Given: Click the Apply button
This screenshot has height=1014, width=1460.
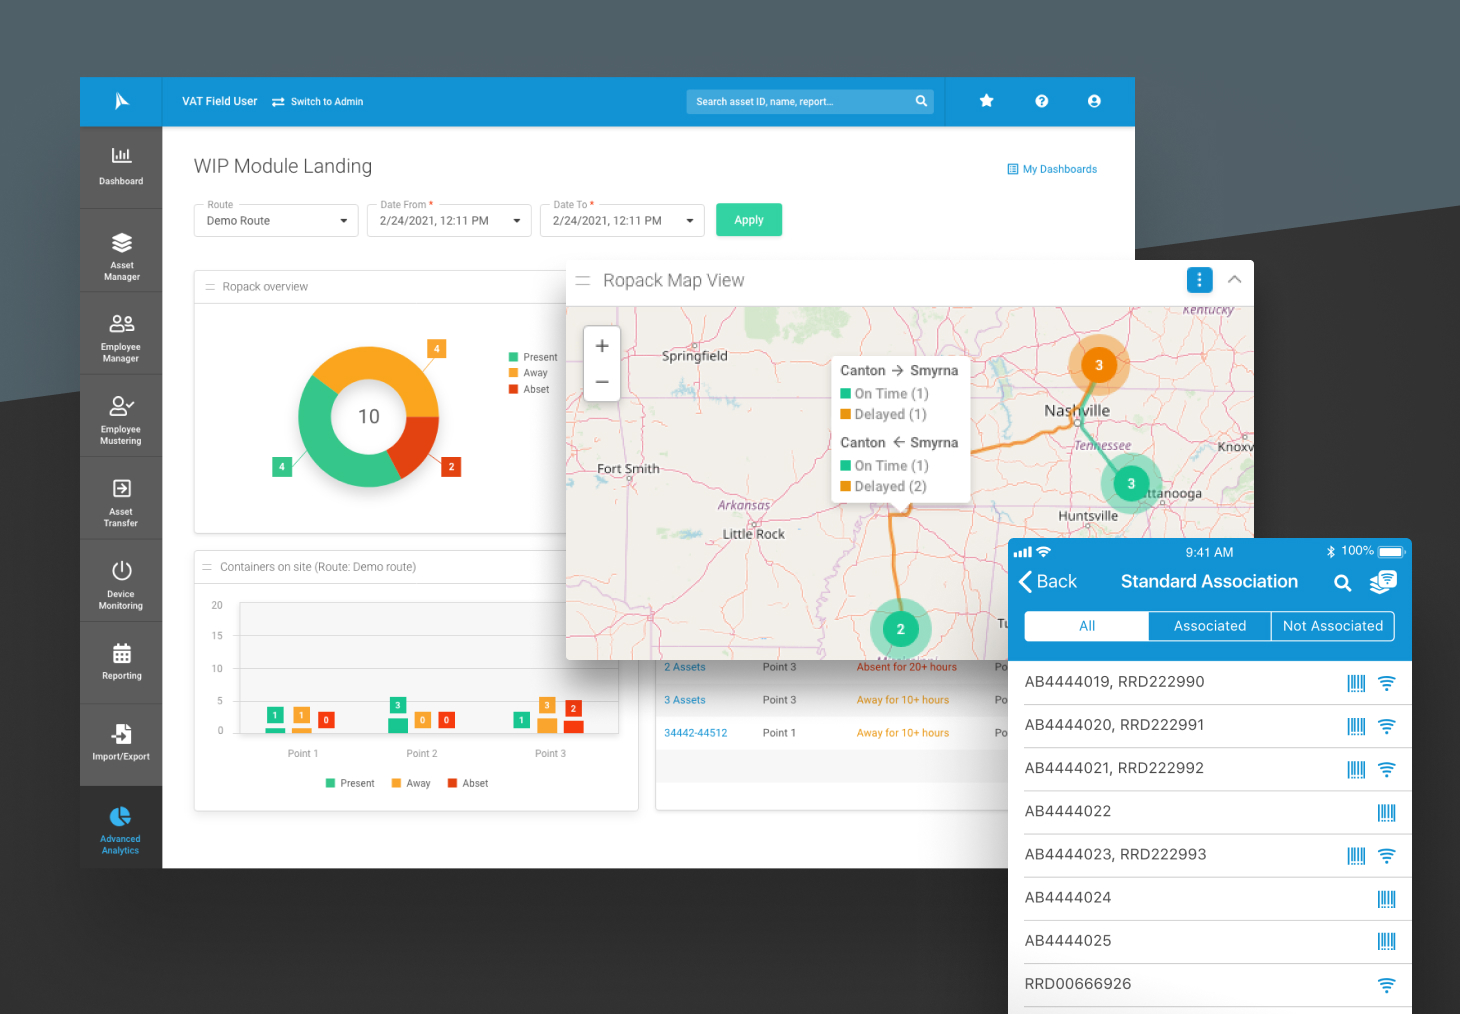Looking at the screenshot, I should (749, 220).
